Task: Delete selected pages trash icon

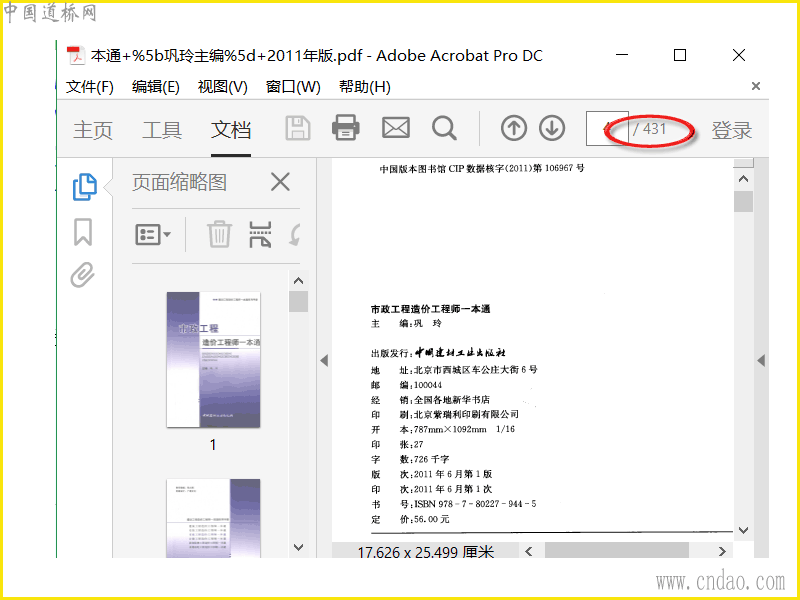Action: pyautogui.click(x=219, y=234)
